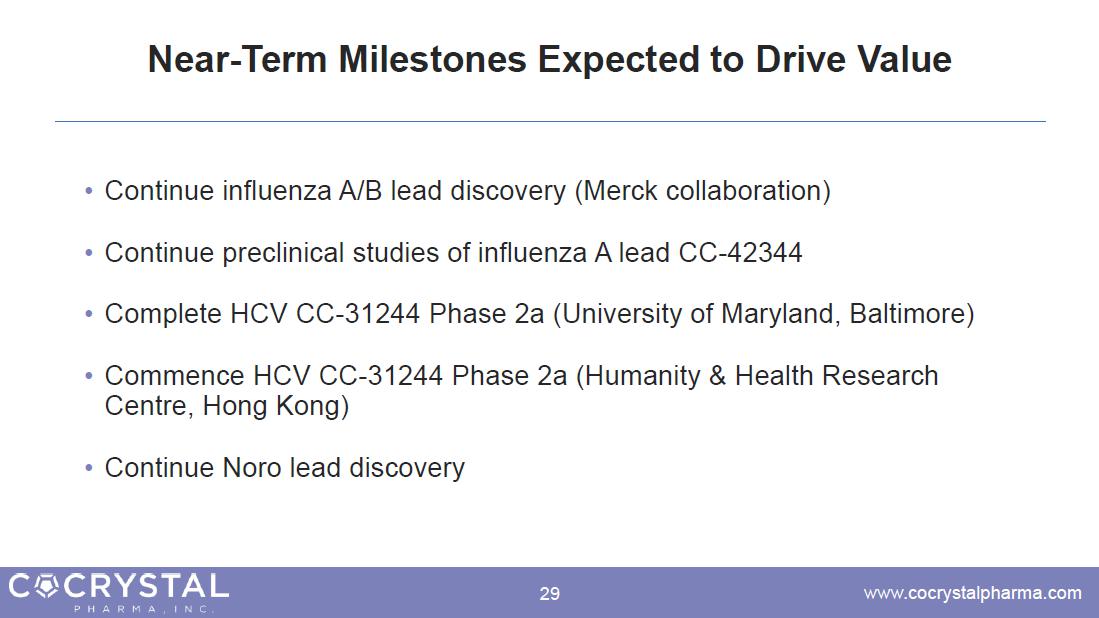Click the first bullet point dot
The image size is (1099, 618).
point(89,191)
